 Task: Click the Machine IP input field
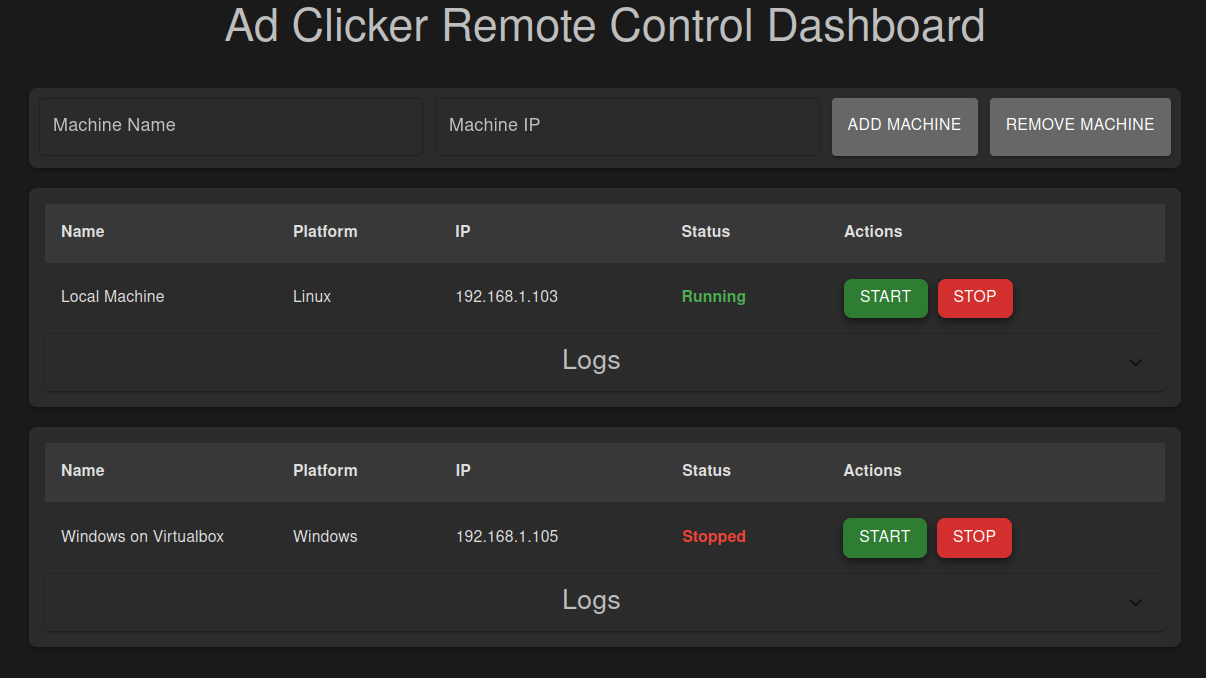[x=627, y=127]
